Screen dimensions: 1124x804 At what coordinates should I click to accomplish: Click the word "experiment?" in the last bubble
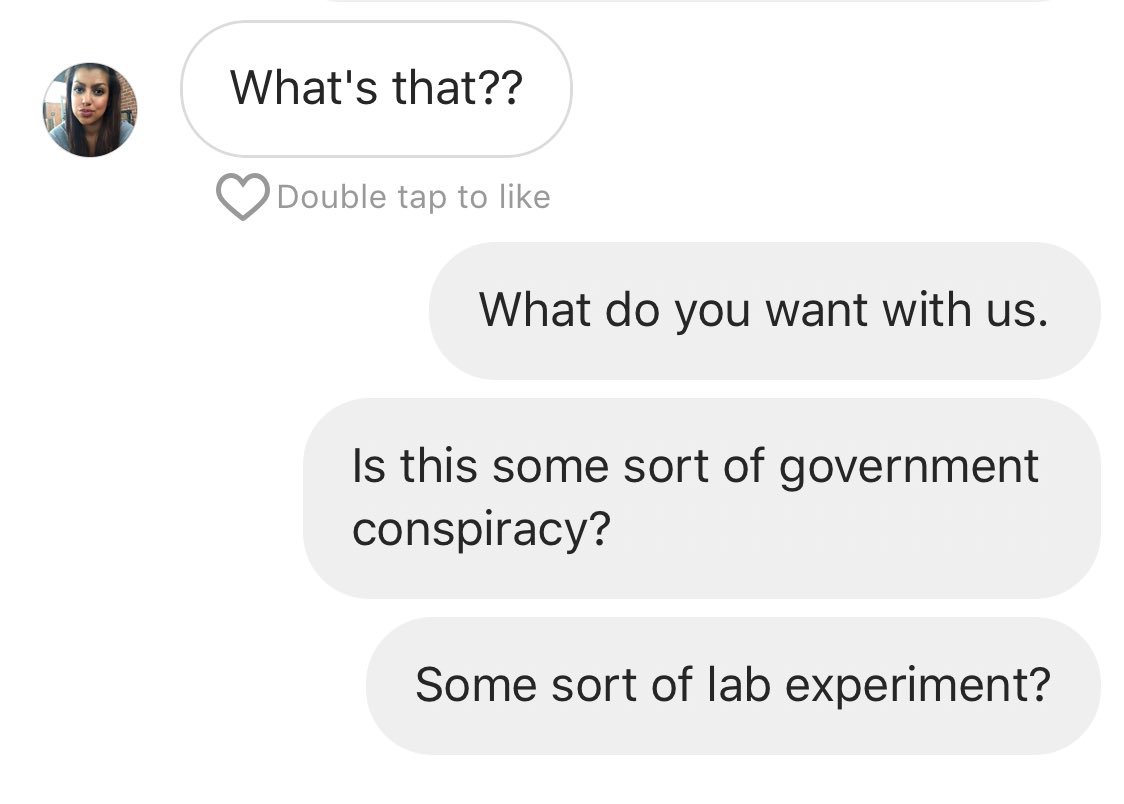[x=918, y=686]
